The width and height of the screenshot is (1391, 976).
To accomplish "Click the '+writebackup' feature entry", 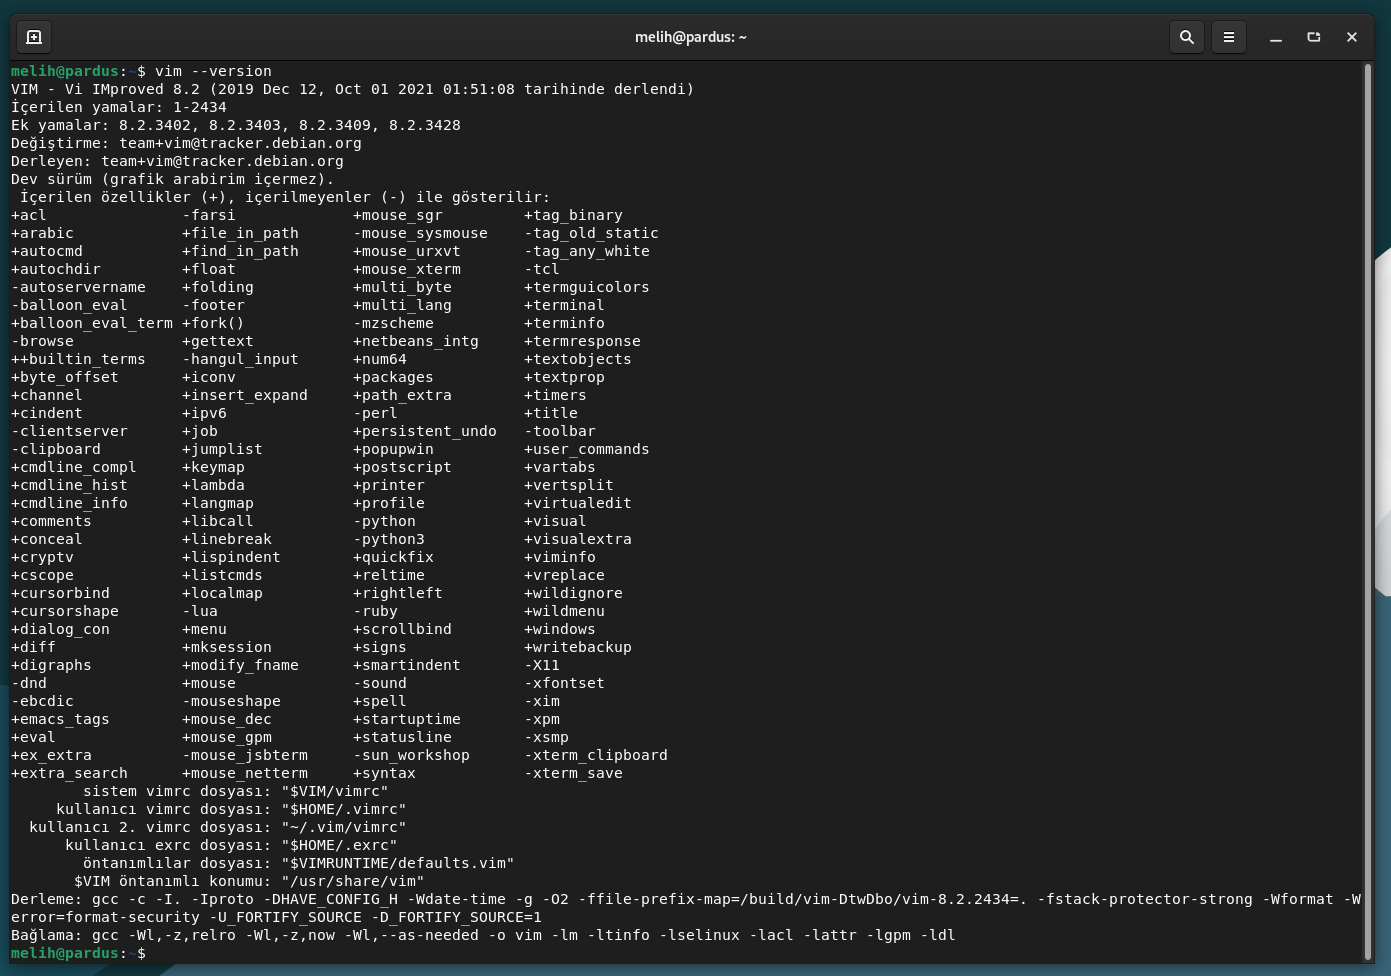I will pyautogui.click(x=578, y=647).
